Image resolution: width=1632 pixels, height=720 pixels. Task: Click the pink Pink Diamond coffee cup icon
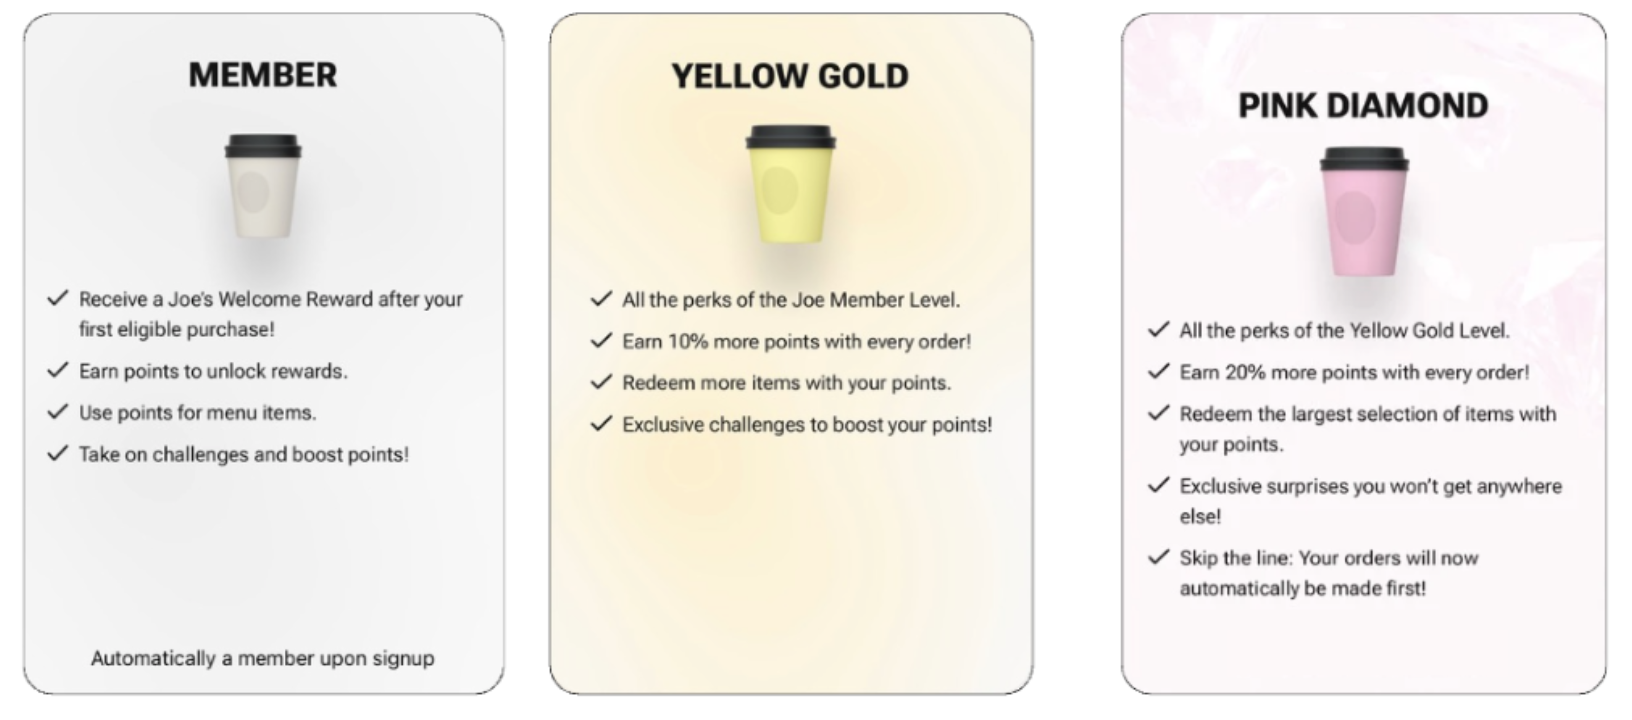tap(1363, 212)
